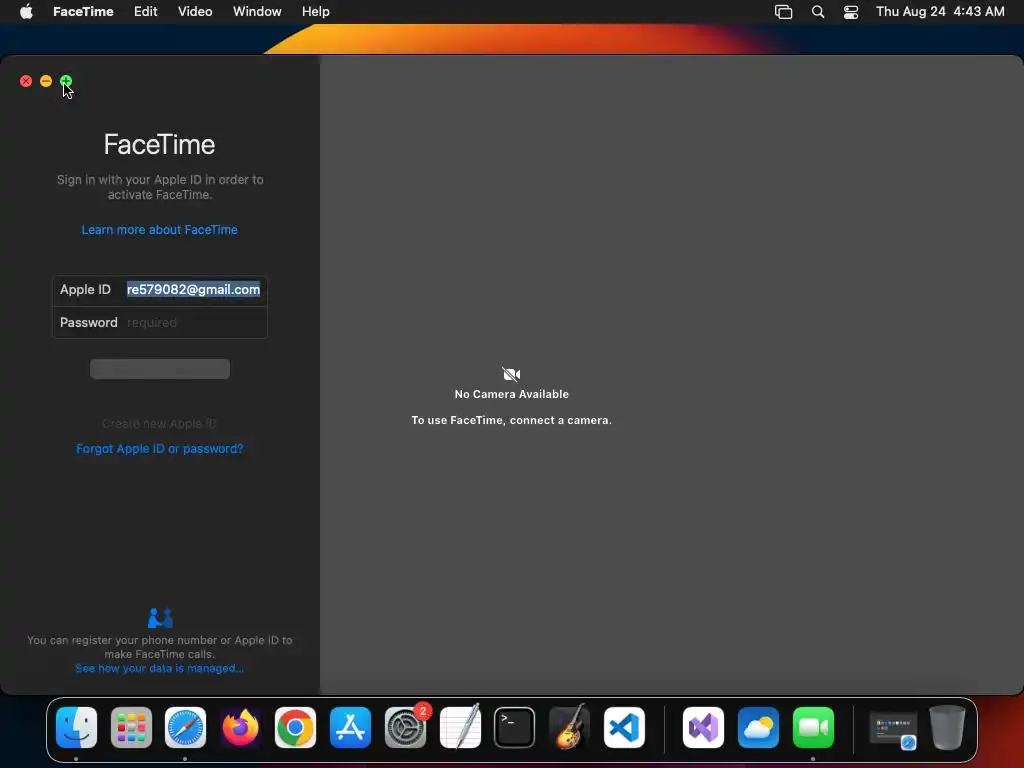Click the No Camera Available icon
Image resolution: width=1024 pixels, height=768 pixels.
511,374
